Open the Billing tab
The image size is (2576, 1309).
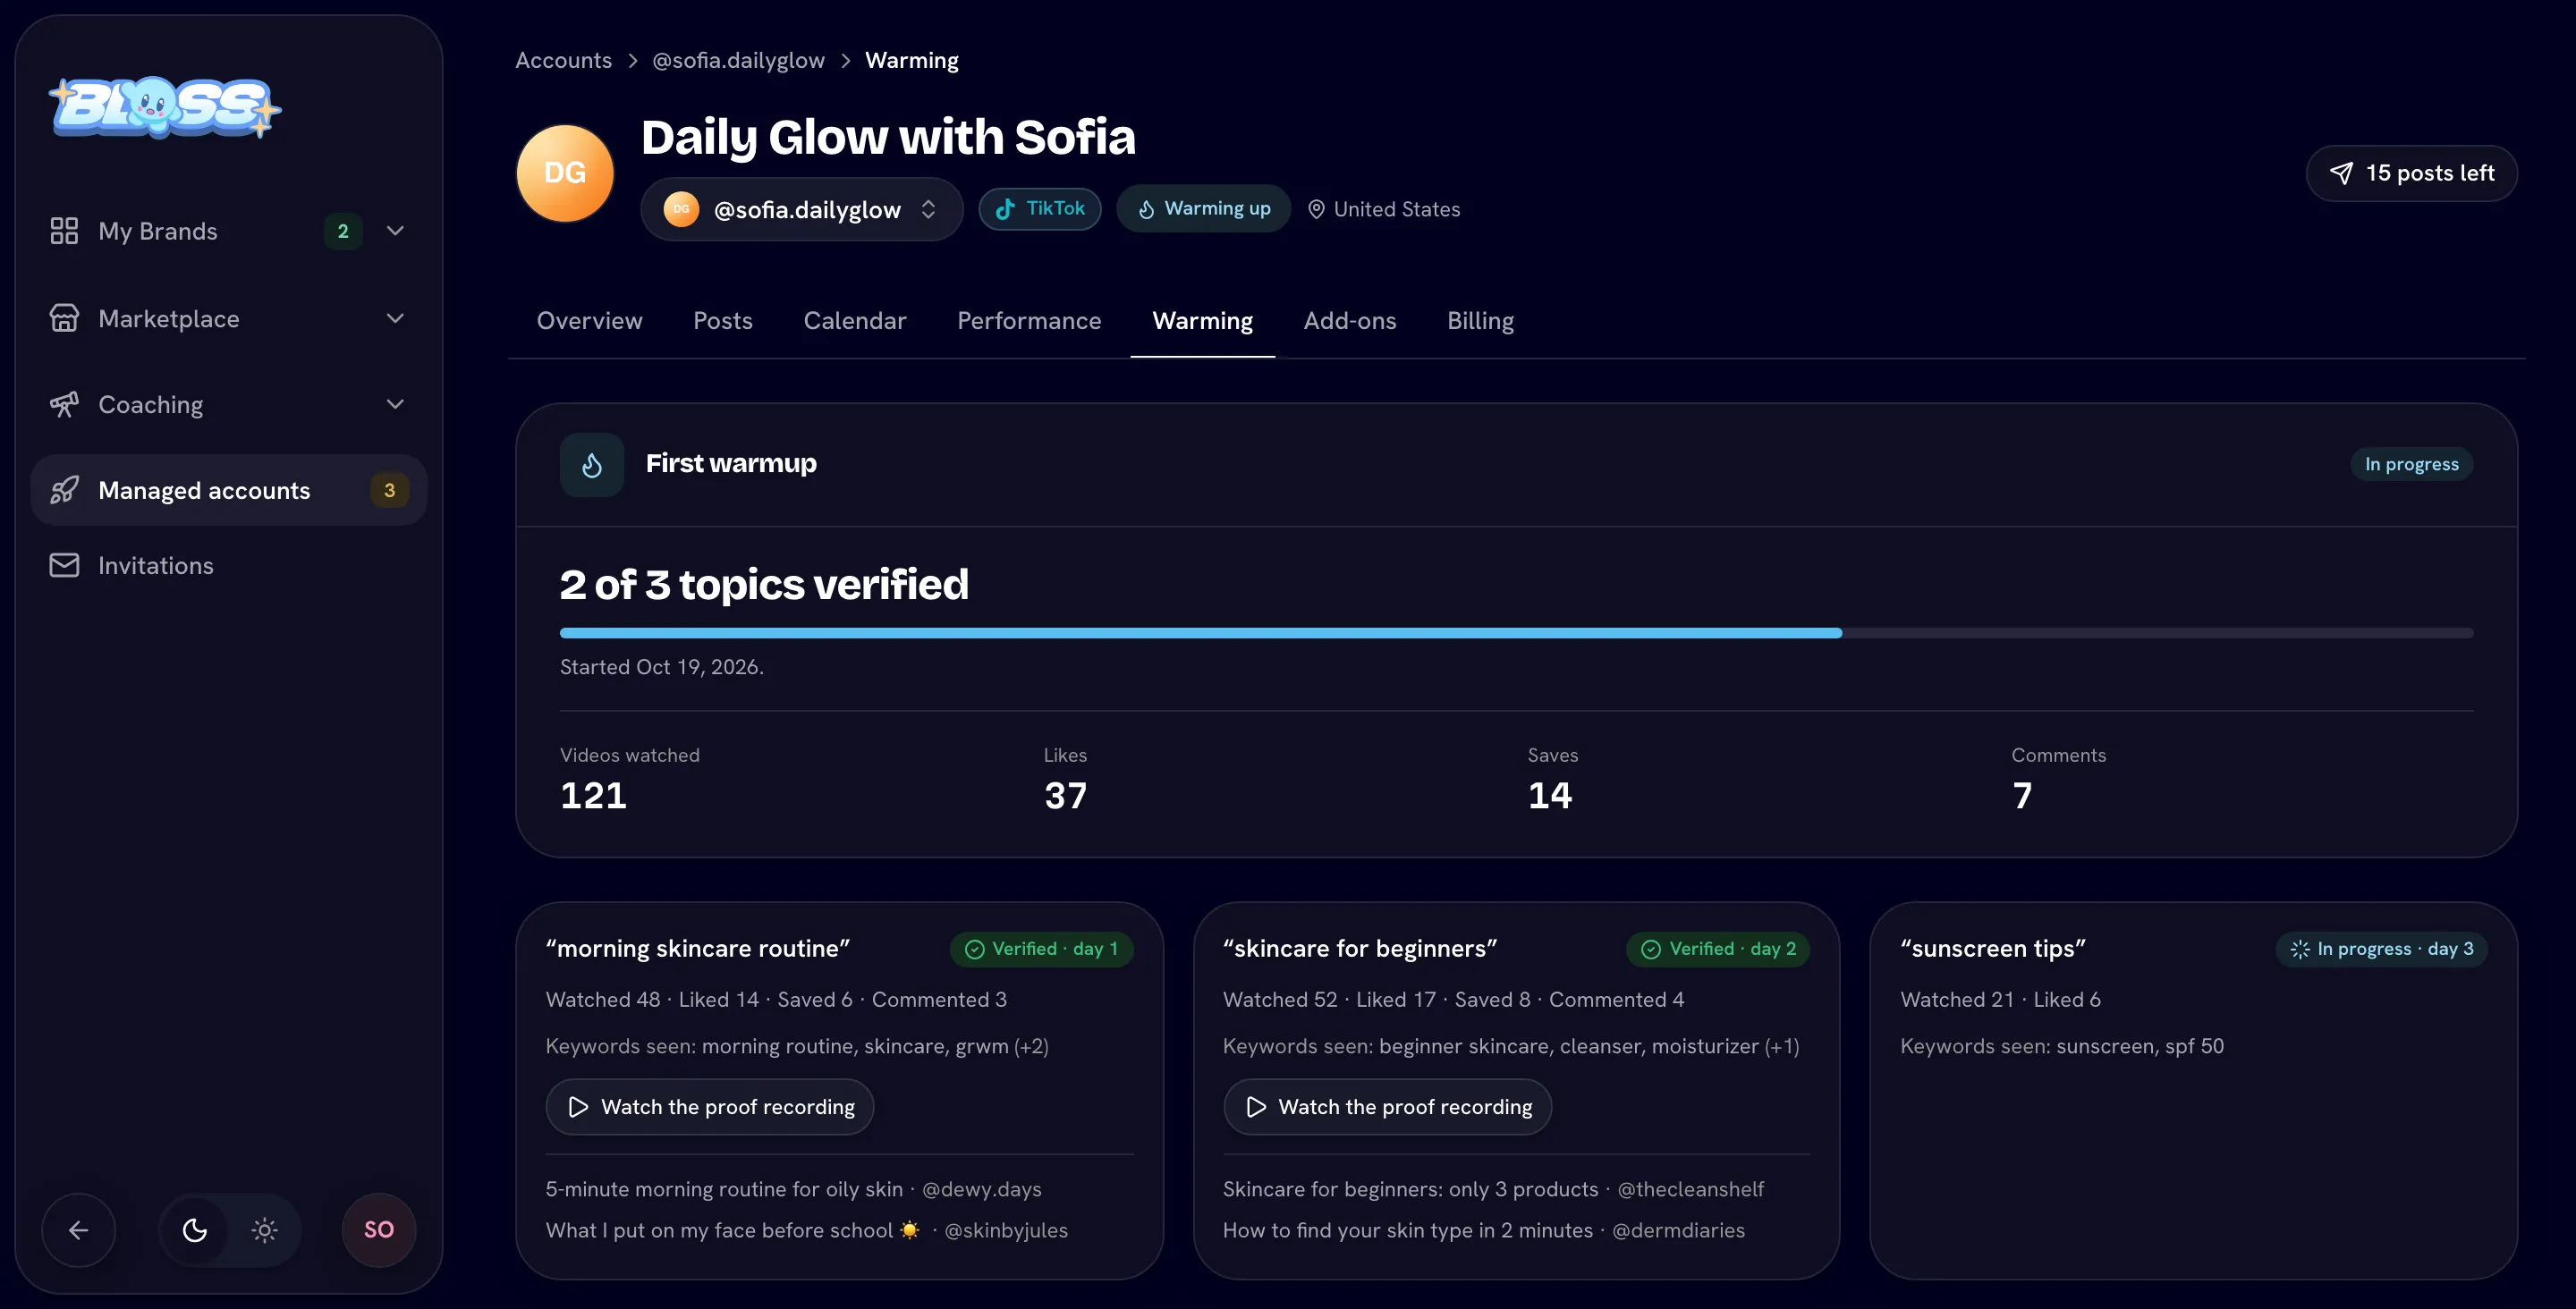(1480, 321)
